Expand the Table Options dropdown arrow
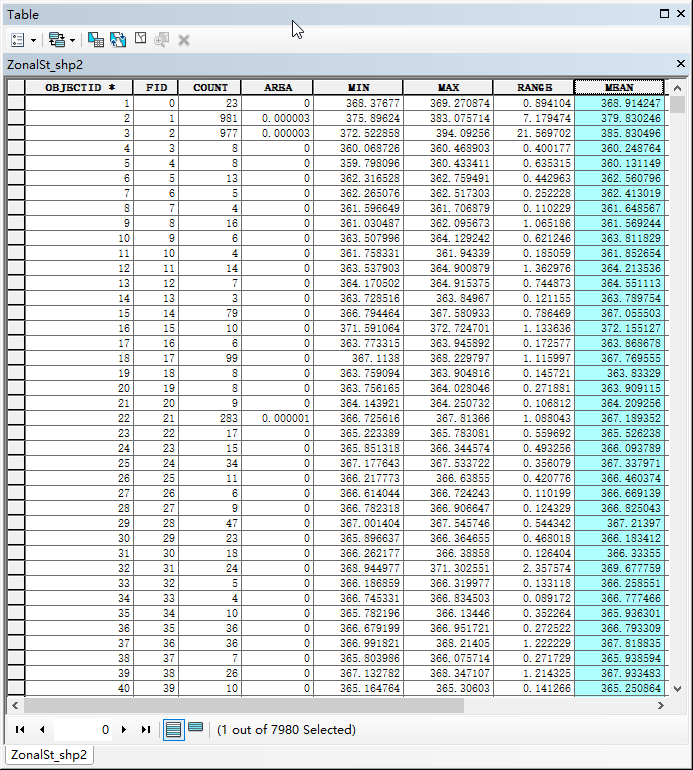693x770 pixels. pyautogui.click(x=33, y=40)
